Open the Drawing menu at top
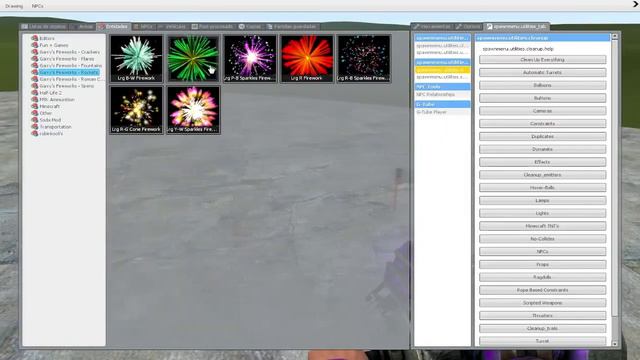640x360 pixels. tap(14, 6)
